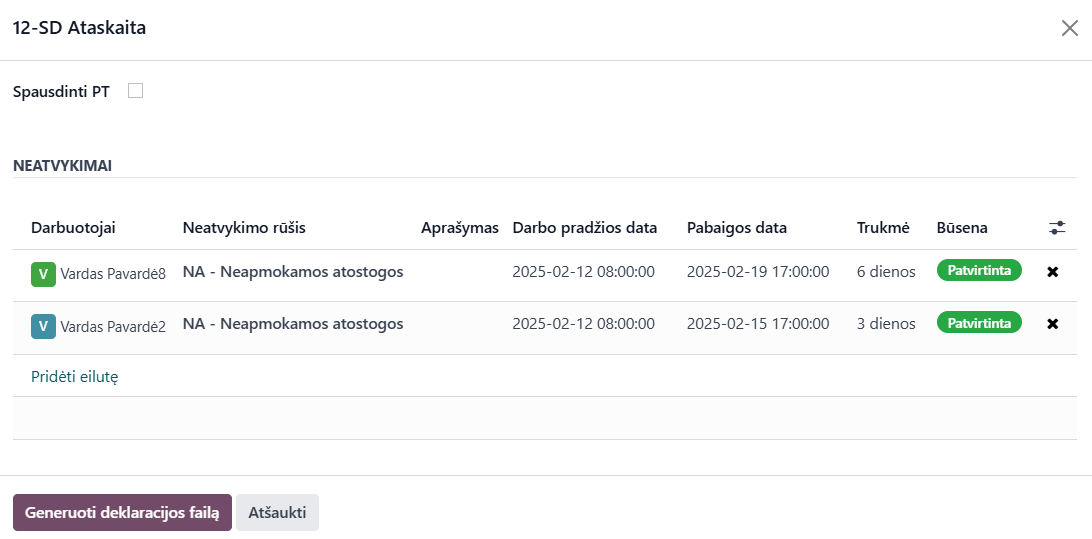Image resolution: width=1092 pixels, height=539 pixels.
Task: Click the Pridėti eilutę link
Action: 75,377
